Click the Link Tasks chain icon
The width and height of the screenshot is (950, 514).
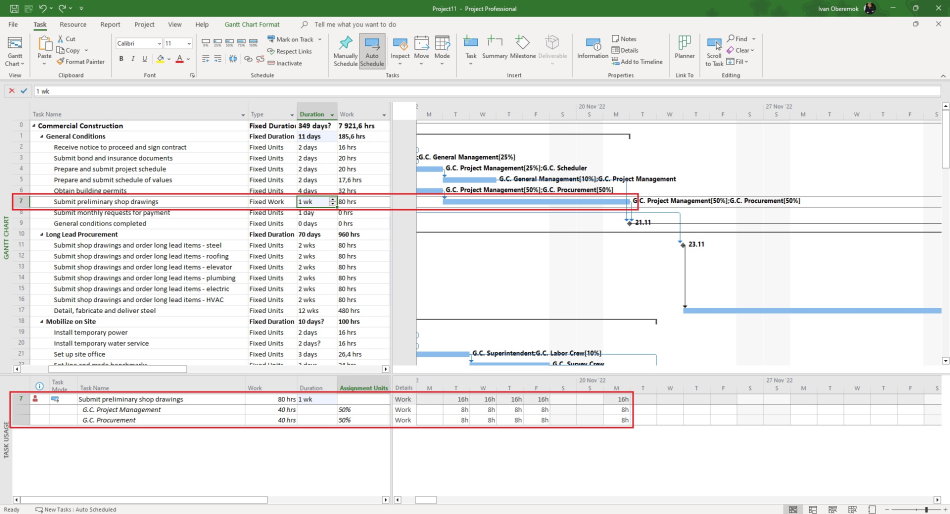pyautogui.click(x=248, y=59)
